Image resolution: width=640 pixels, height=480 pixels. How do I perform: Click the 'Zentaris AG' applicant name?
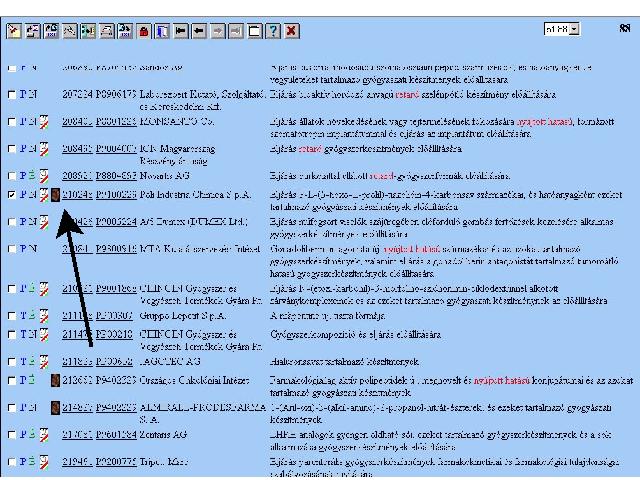163,435
